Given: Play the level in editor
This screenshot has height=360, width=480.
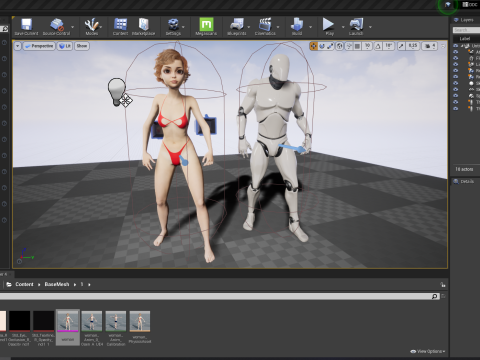Looking at the screenshot, I should (x=329, y=27).
